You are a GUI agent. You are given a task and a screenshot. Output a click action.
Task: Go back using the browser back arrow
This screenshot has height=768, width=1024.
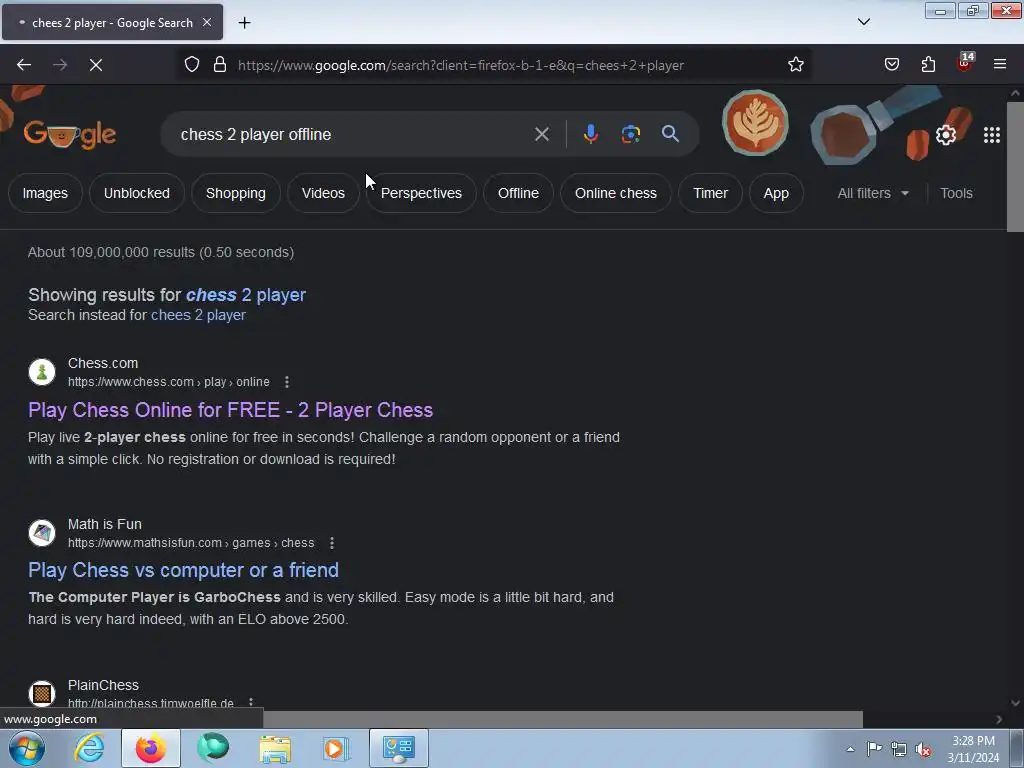(24, 65)
